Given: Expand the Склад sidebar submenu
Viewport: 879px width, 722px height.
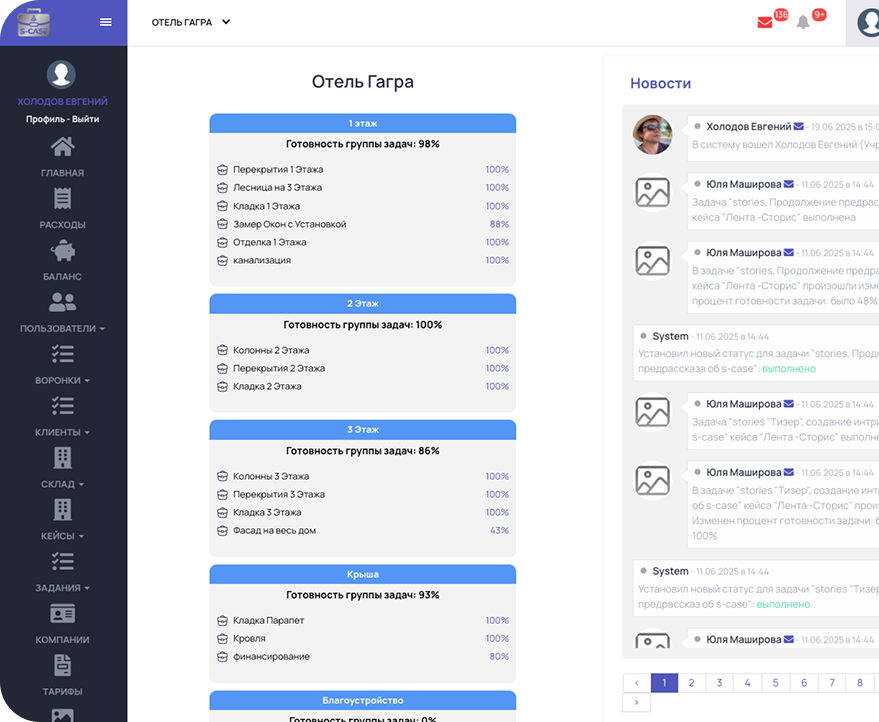Looking at the screenshot, I should (x=81, y=484).
